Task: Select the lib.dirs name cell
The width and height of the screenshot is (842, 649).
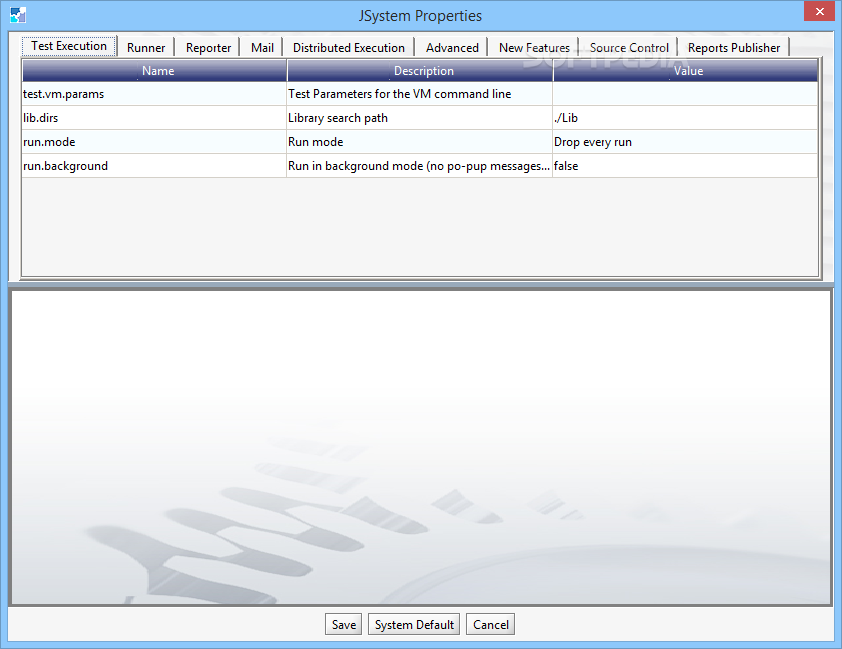Action: click(x=155, y=118)
